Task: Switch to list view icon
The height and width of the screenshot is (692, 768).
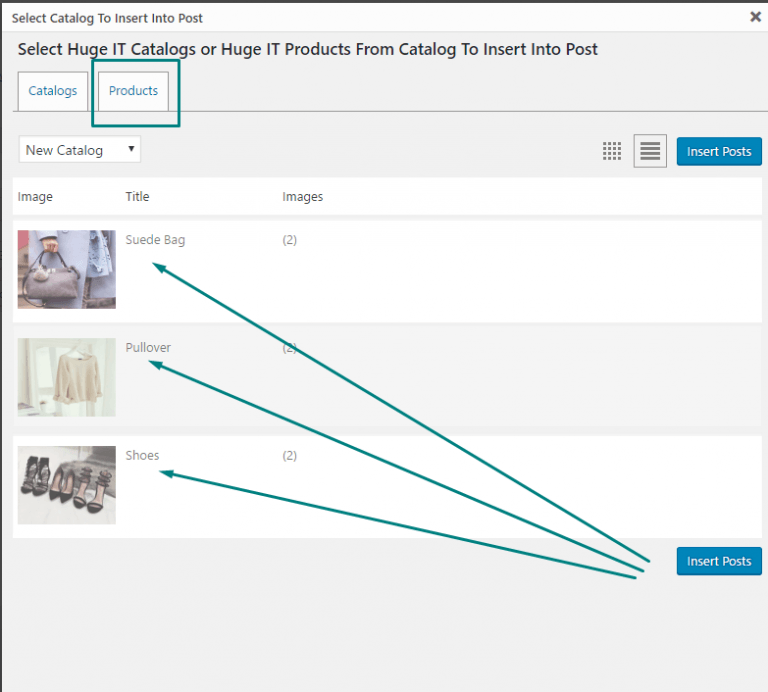Action: tap(650, 151)
